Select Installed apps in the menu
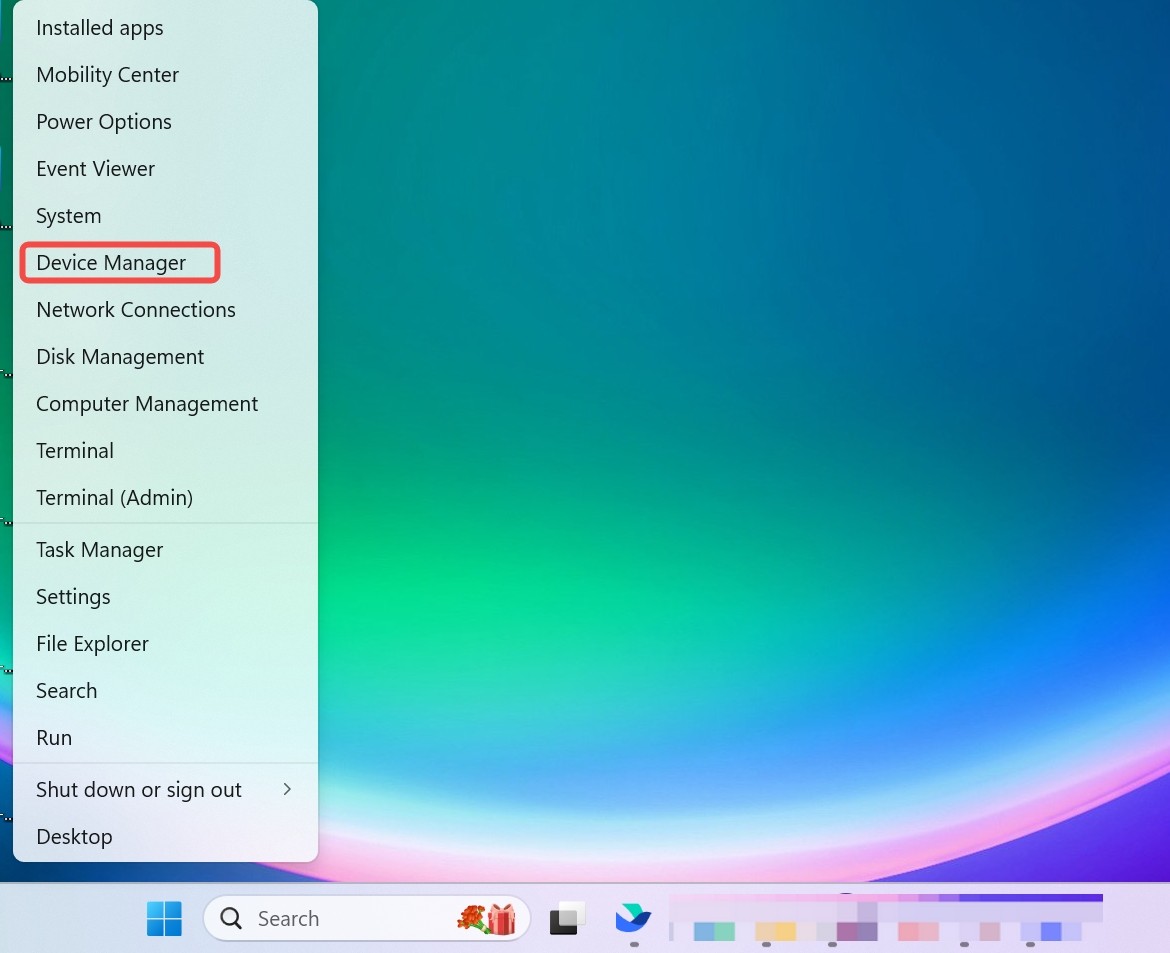 tap(100, 28)
